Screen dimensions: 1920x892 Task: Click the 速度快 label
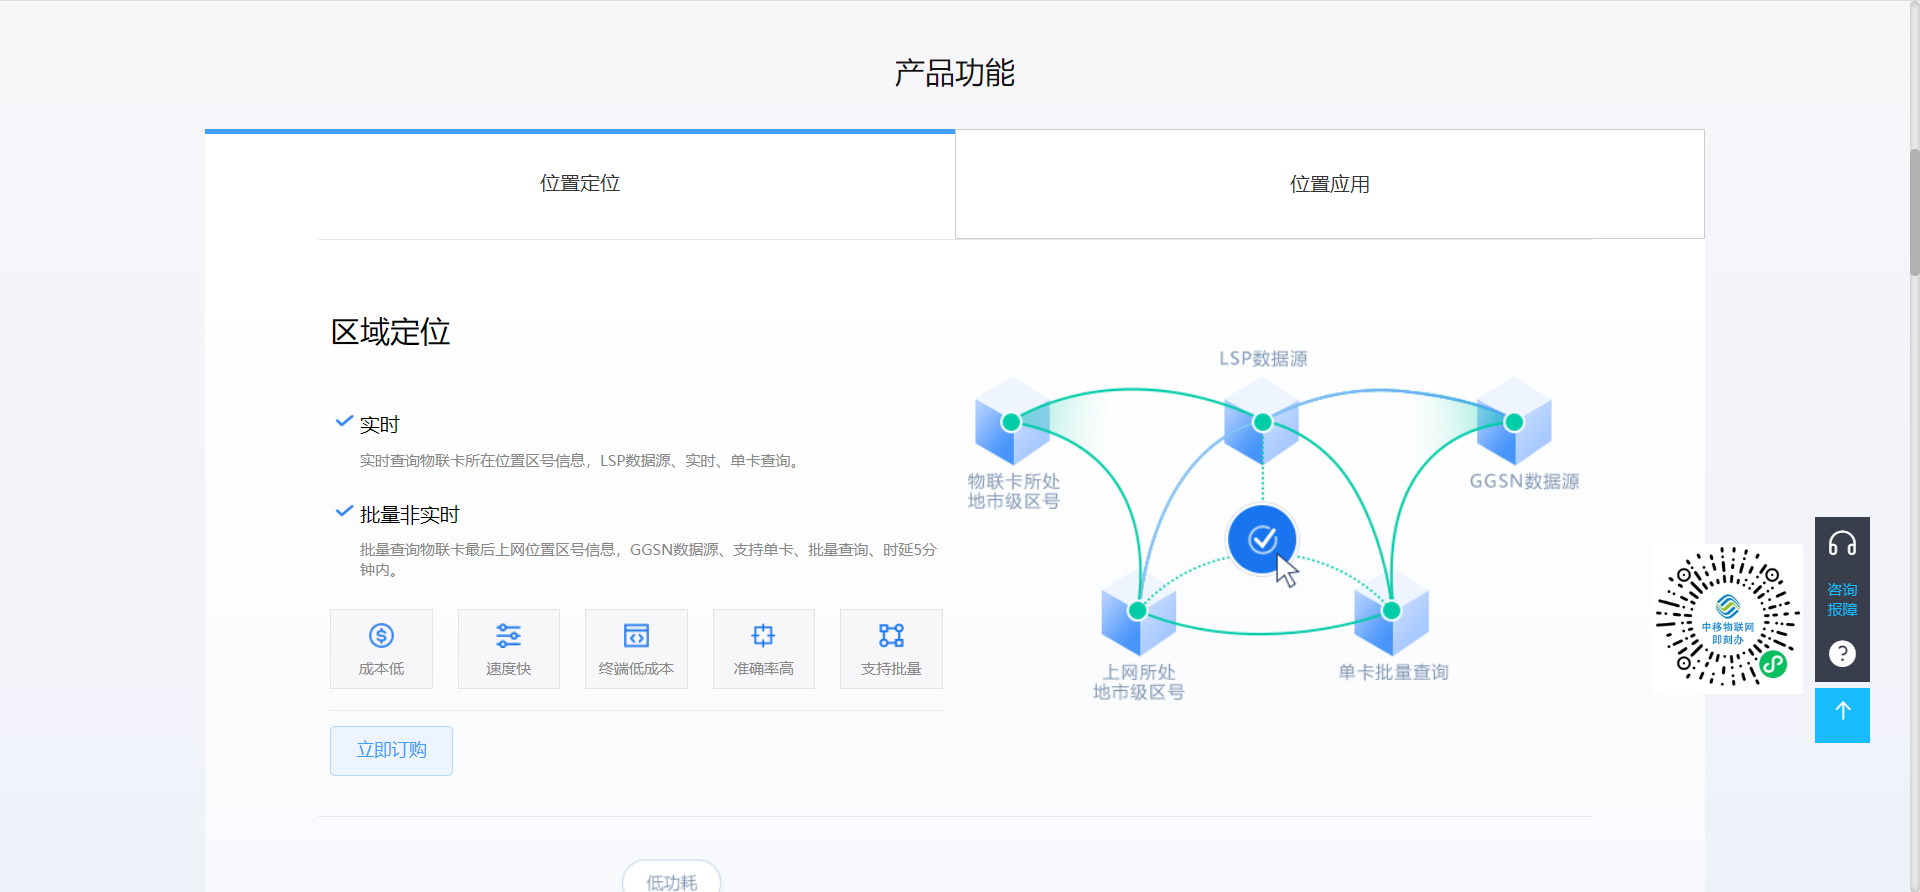click(508, 669)
